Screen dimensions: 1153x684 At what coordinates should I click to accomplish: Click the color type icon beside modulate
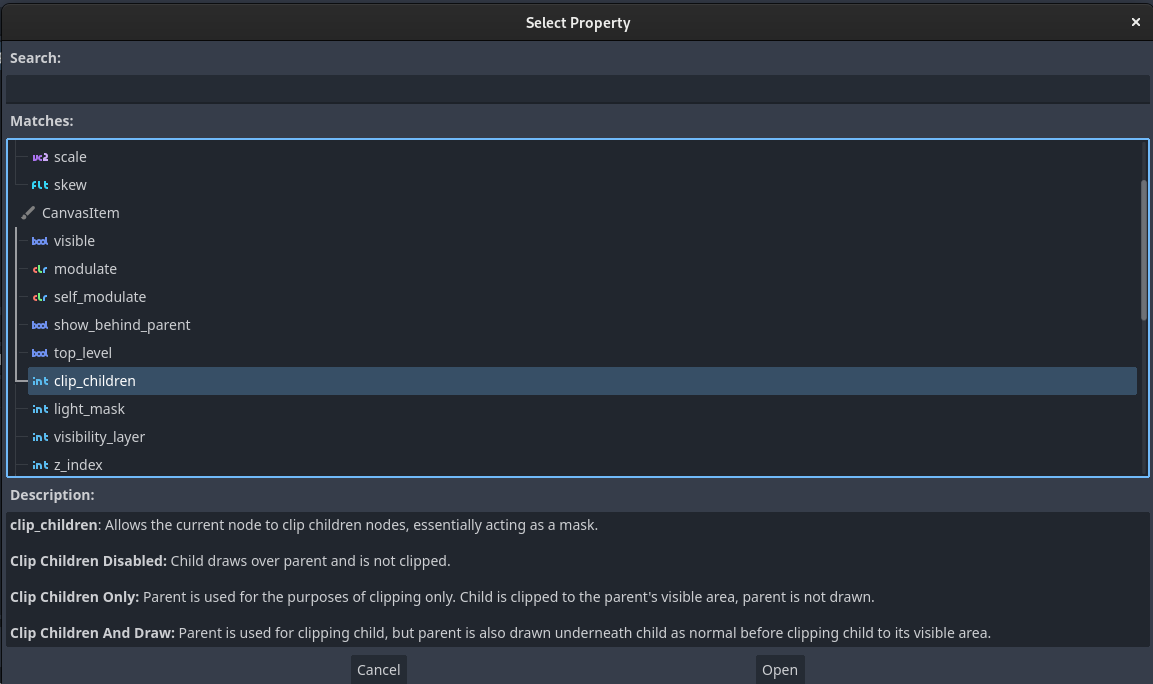click(40, 269)
